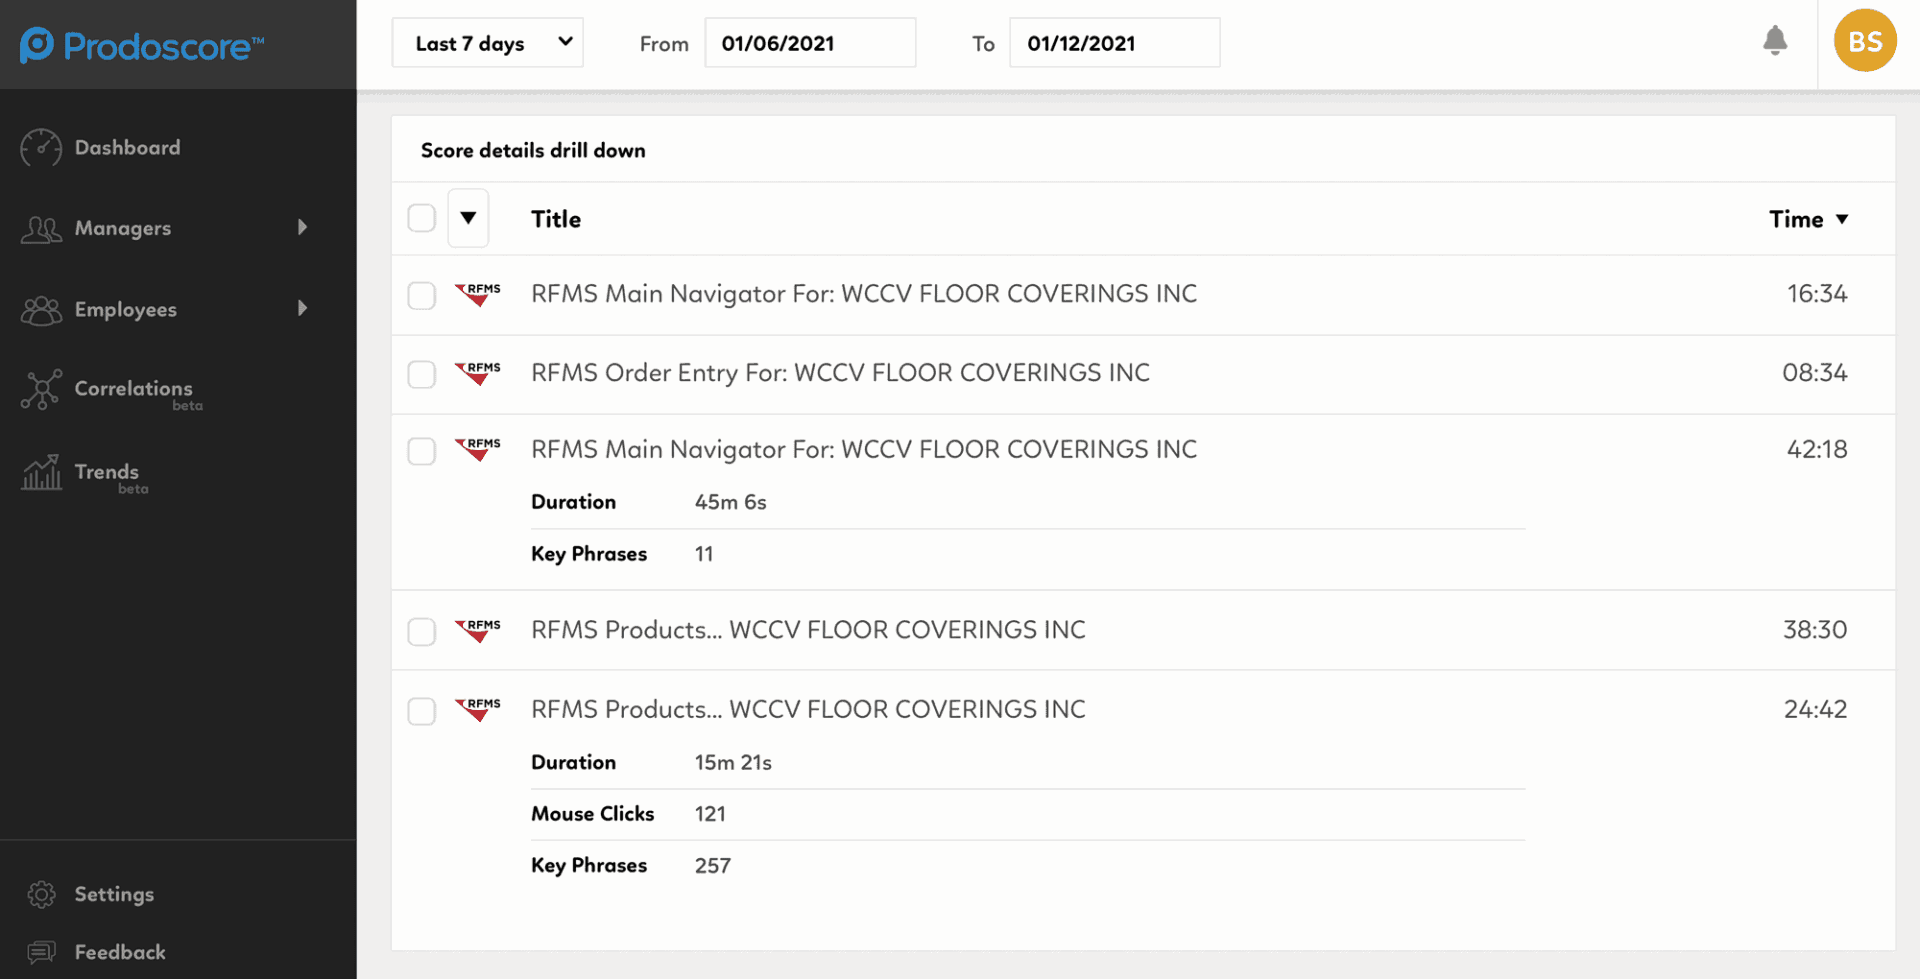Screen dimensions: 1920x979
Task: Click Key Phrases value 257
Action: coord(713,866)
